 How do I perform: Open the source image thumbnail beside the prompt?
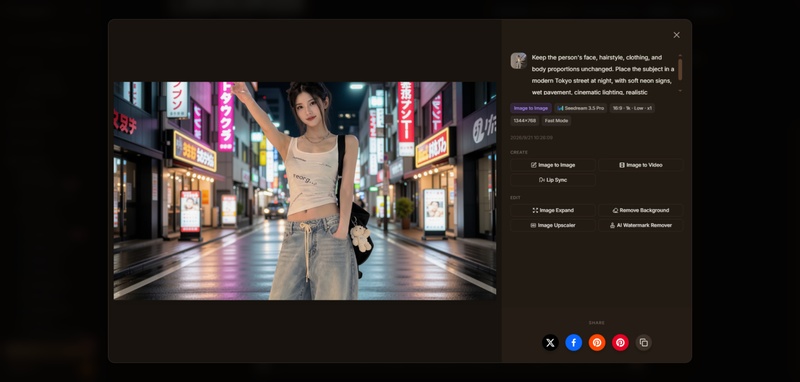519,61
